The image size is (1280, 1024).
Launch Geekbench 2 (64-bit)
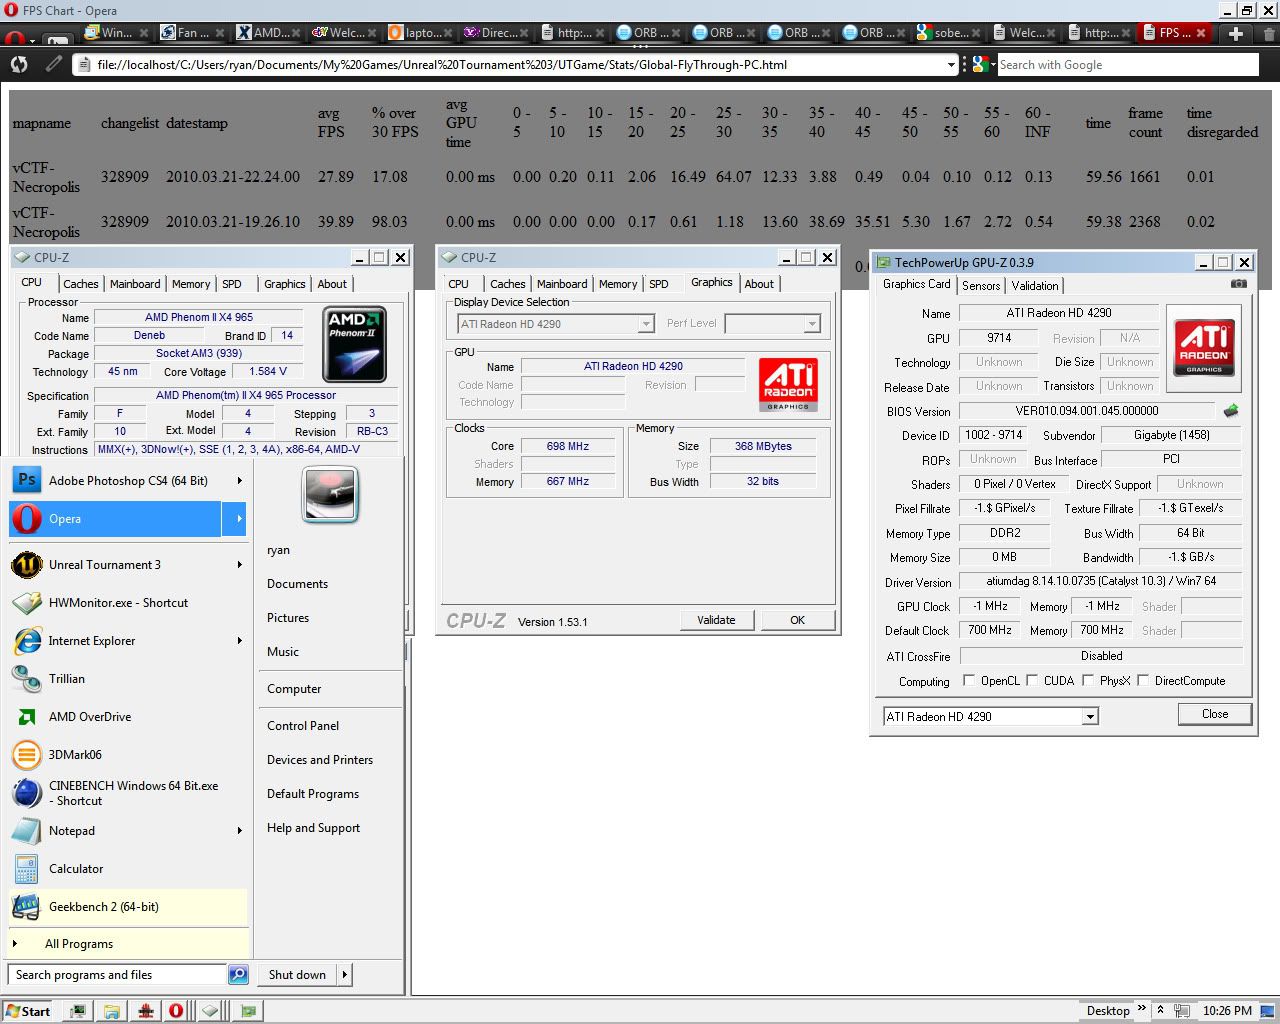coord(103,907)
